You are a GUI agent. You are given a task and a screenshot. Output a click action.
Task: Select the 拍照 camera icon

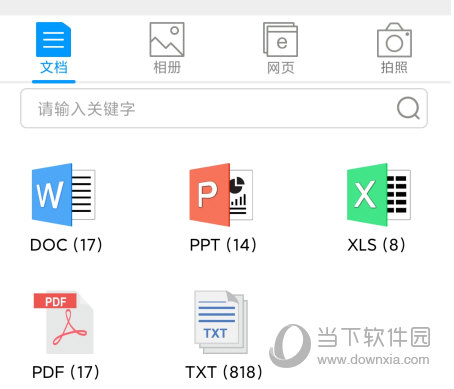tap(394, 40)
